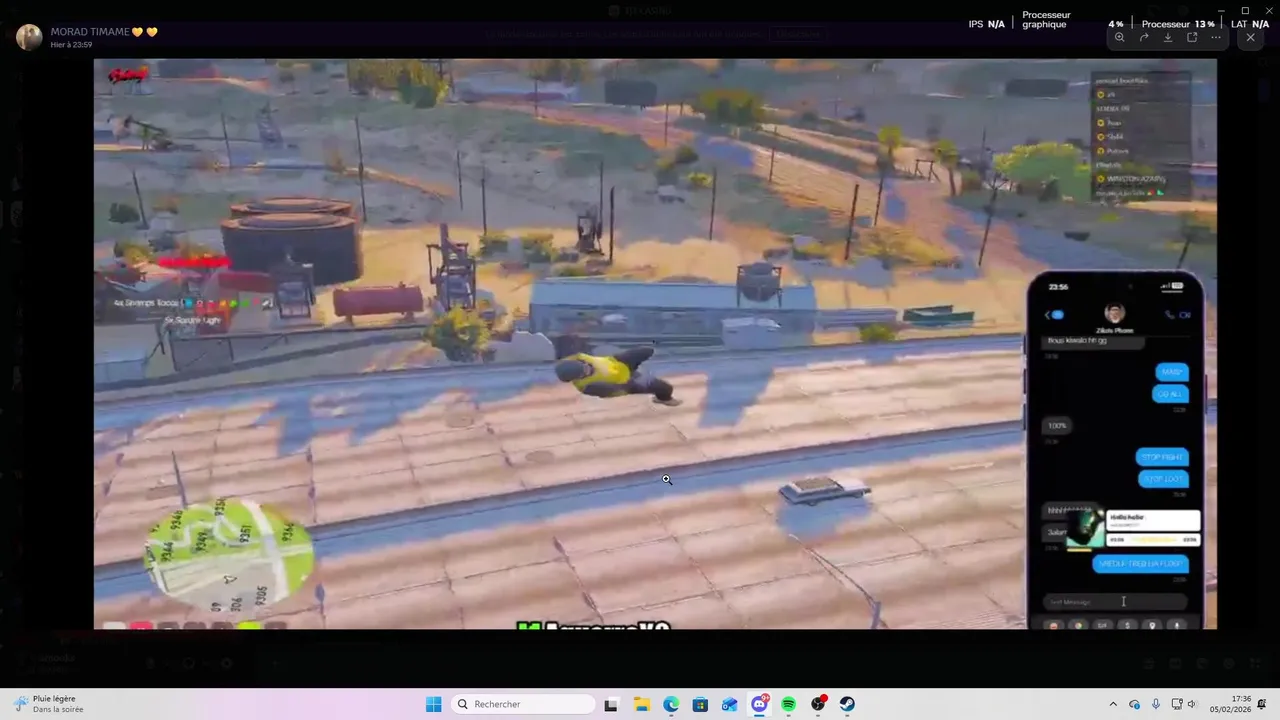Click the STOP LOOT message bubble
The width and height of the screenshot is (1280, 720).
coord(1162,479)
